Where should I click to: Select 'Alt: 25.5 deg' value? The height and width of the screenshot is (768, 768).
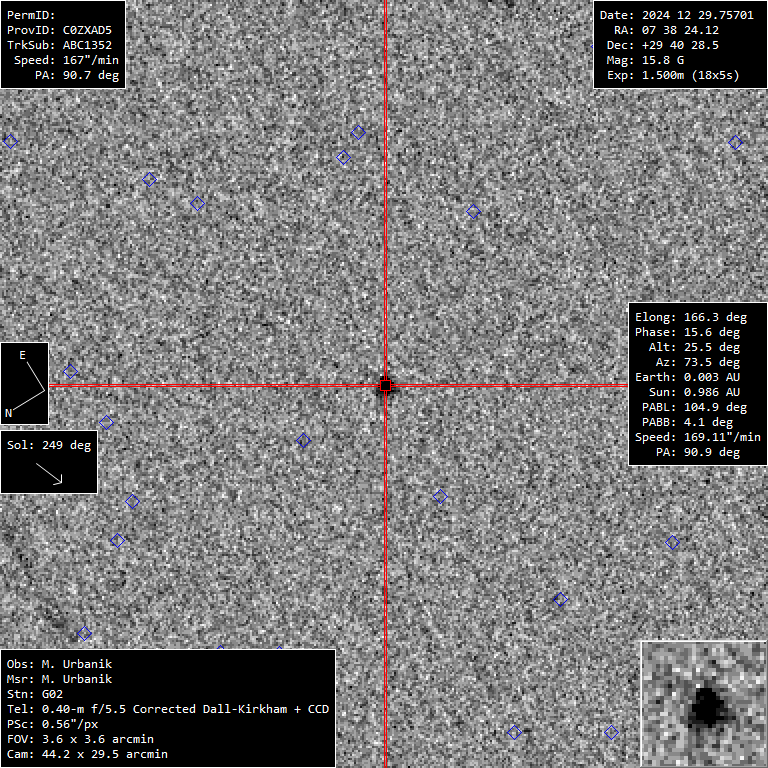[694, 347]
